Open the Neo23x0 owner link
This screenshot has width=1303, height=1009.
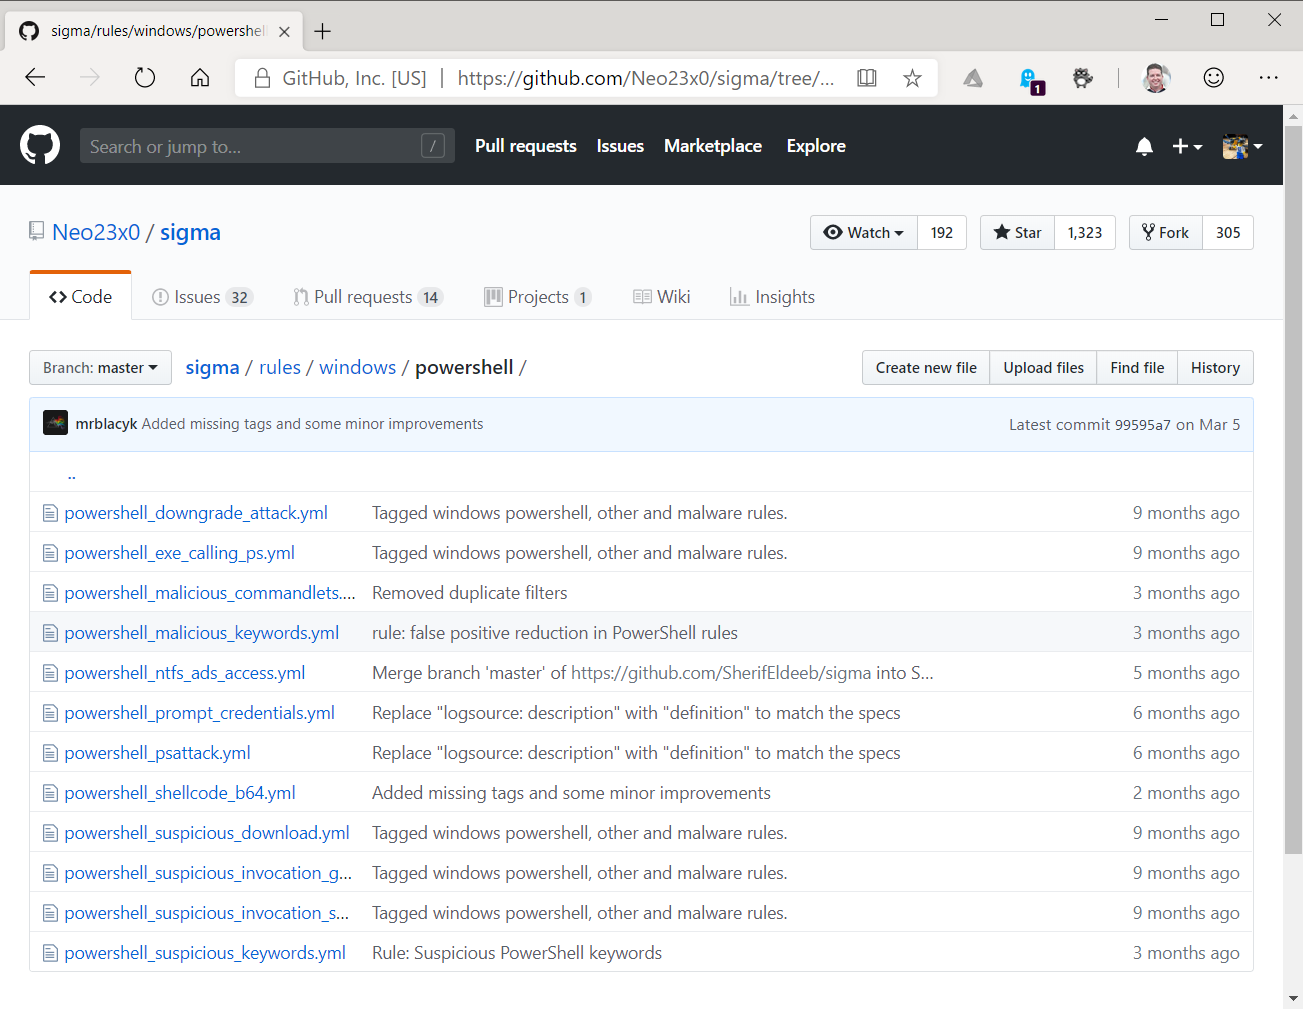tap(96, 233)
